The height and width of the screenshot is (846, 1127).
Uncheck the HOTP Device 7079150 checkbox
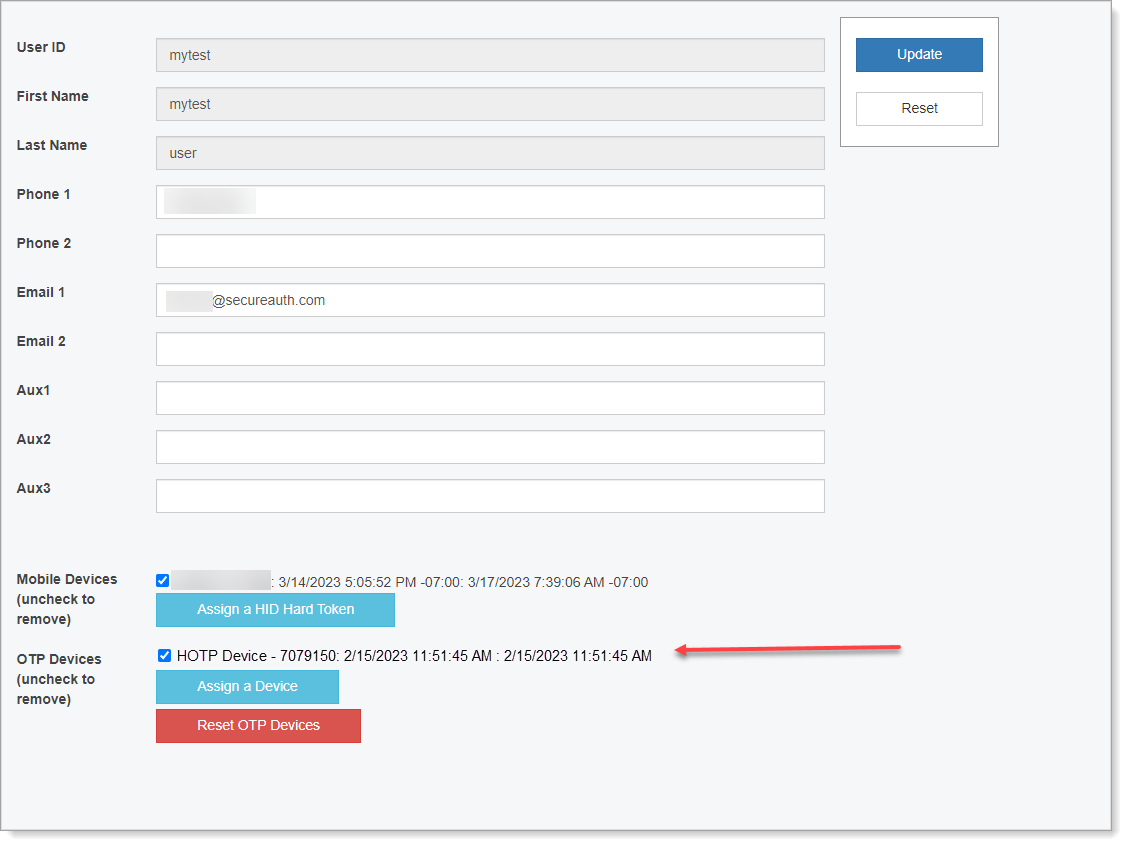pyautogui.click(x=164, y=656)
